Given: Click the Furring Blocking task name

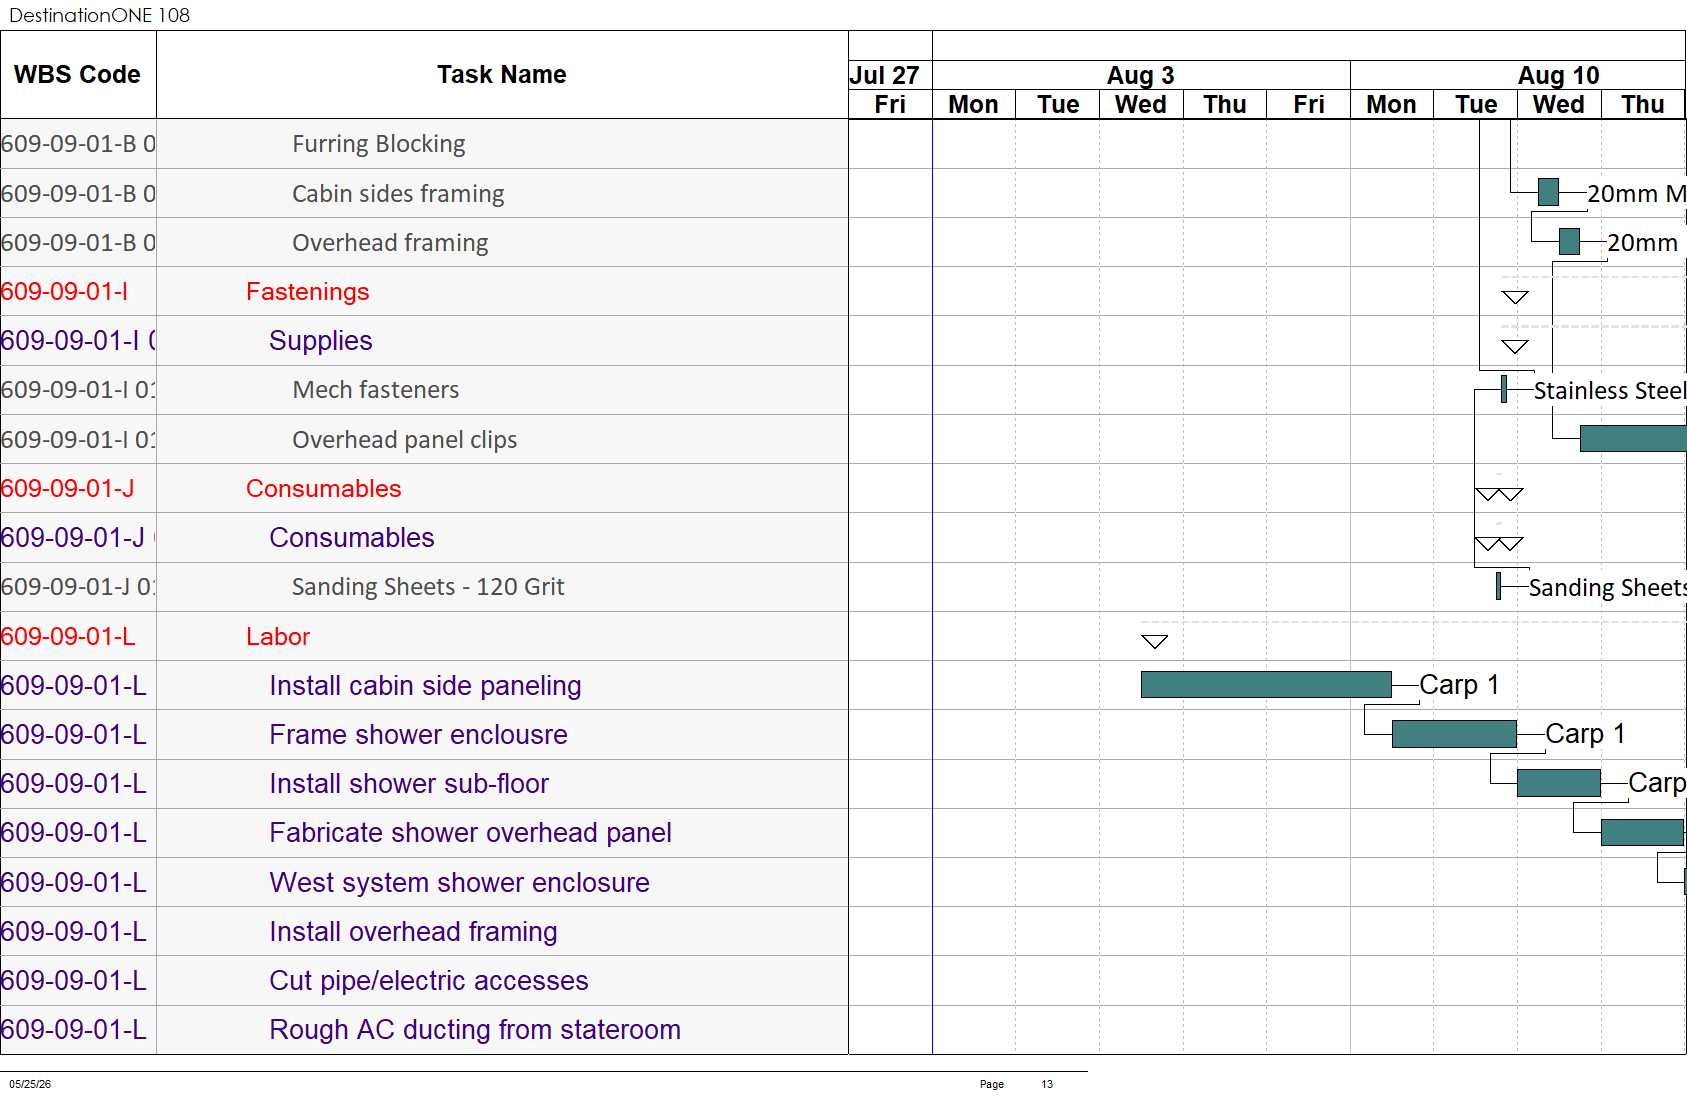Looking at the screenshot, I should click(x=378, y=144).
